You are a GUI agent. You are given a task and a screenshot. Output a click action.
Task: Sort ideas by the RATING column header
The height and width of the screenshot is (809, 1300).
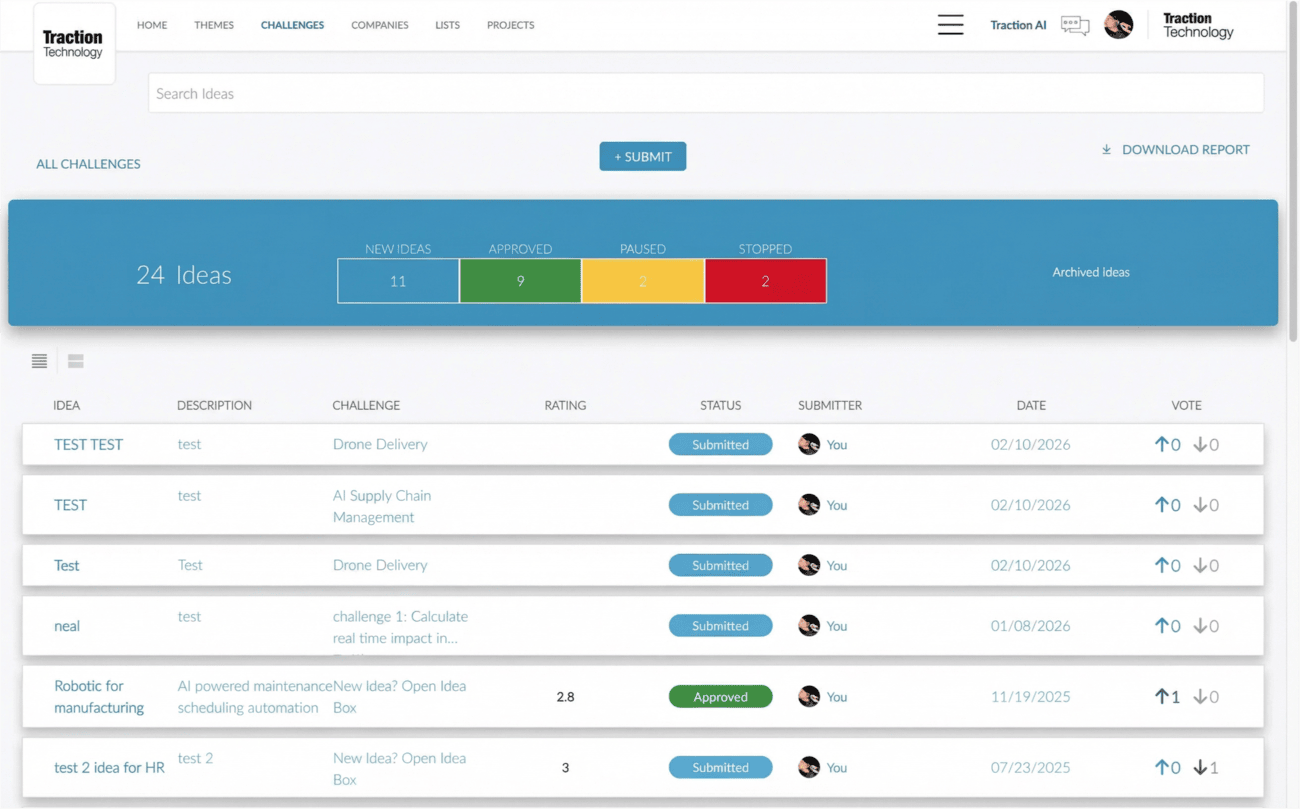[x=565, y=405]
